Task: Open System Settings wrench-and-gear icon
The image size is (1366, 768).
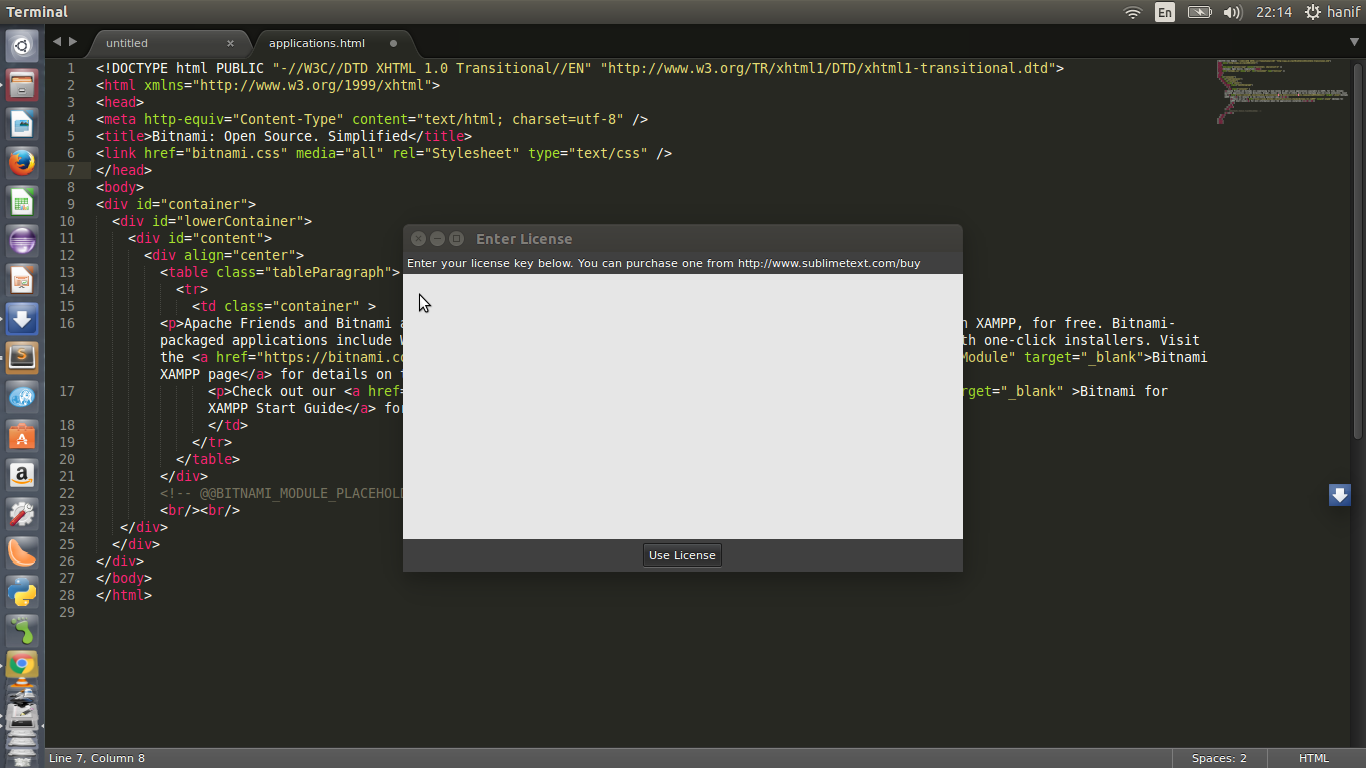Action: [22, 514]
